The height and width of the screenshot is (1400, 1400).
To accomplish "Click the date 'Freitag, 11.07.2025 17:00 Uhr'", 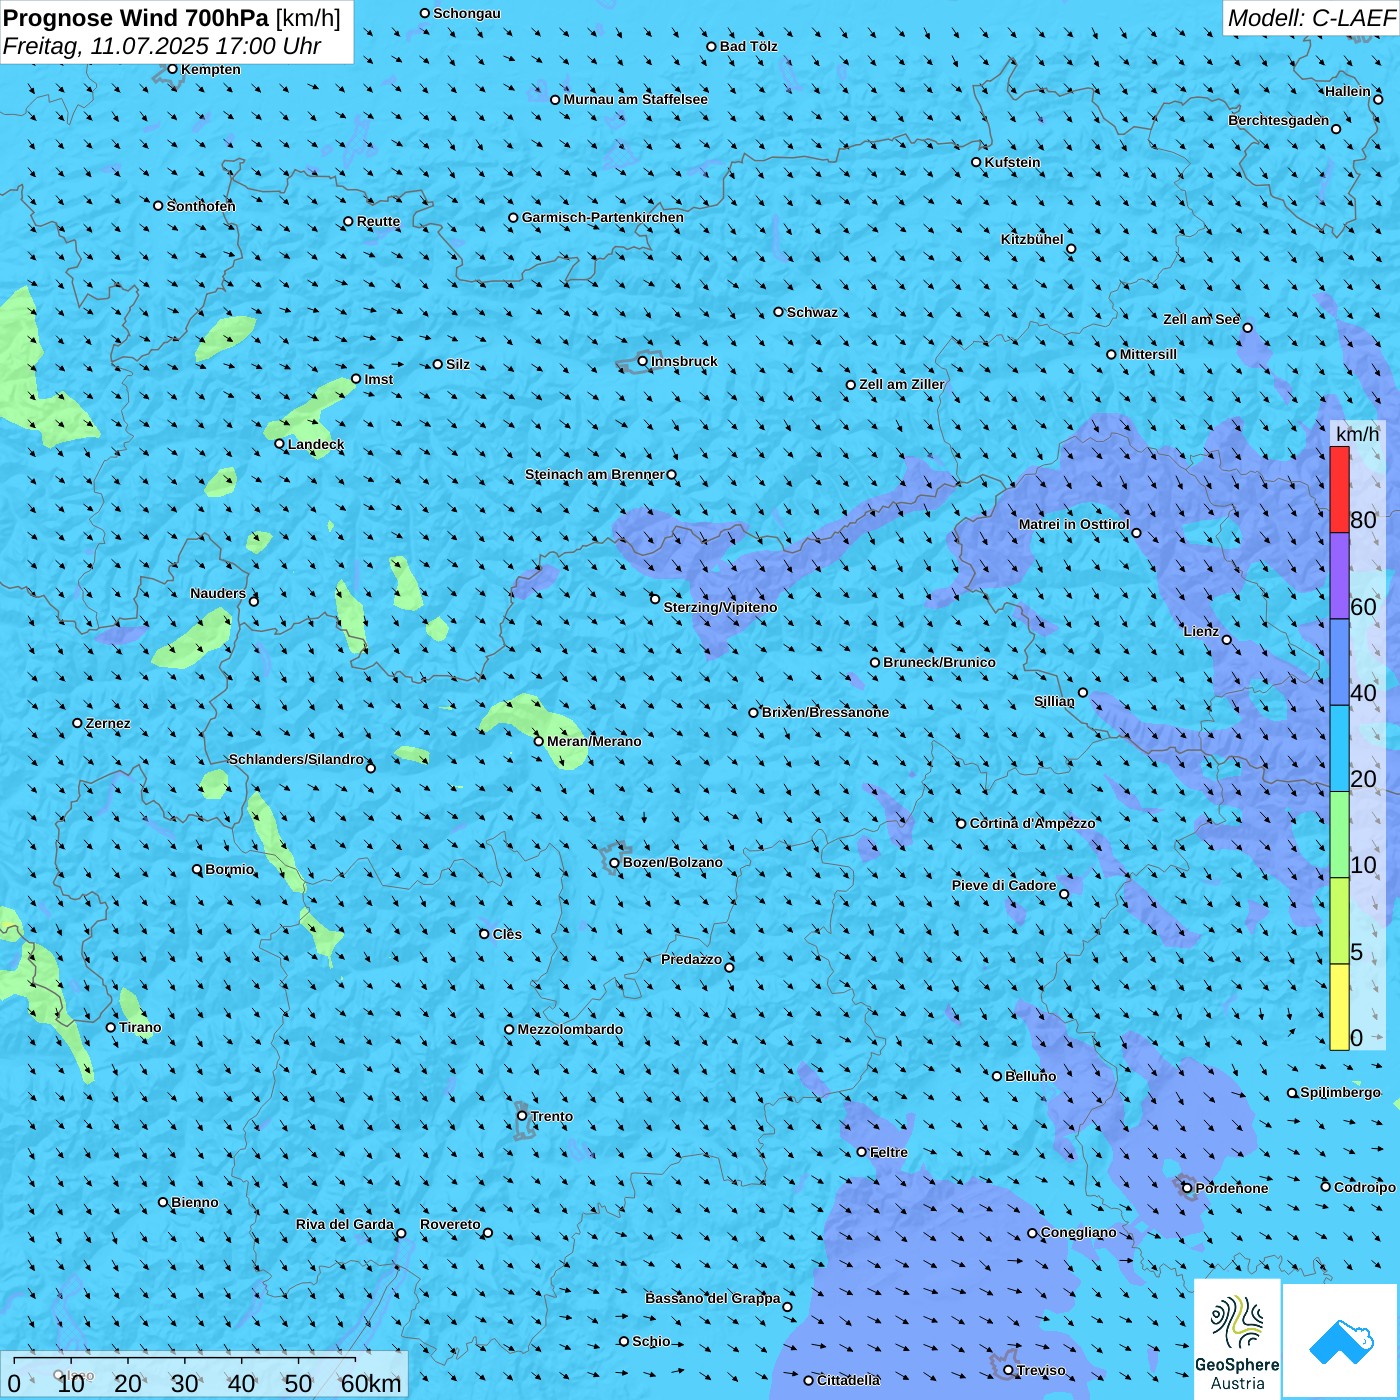I will coord(162,46).
